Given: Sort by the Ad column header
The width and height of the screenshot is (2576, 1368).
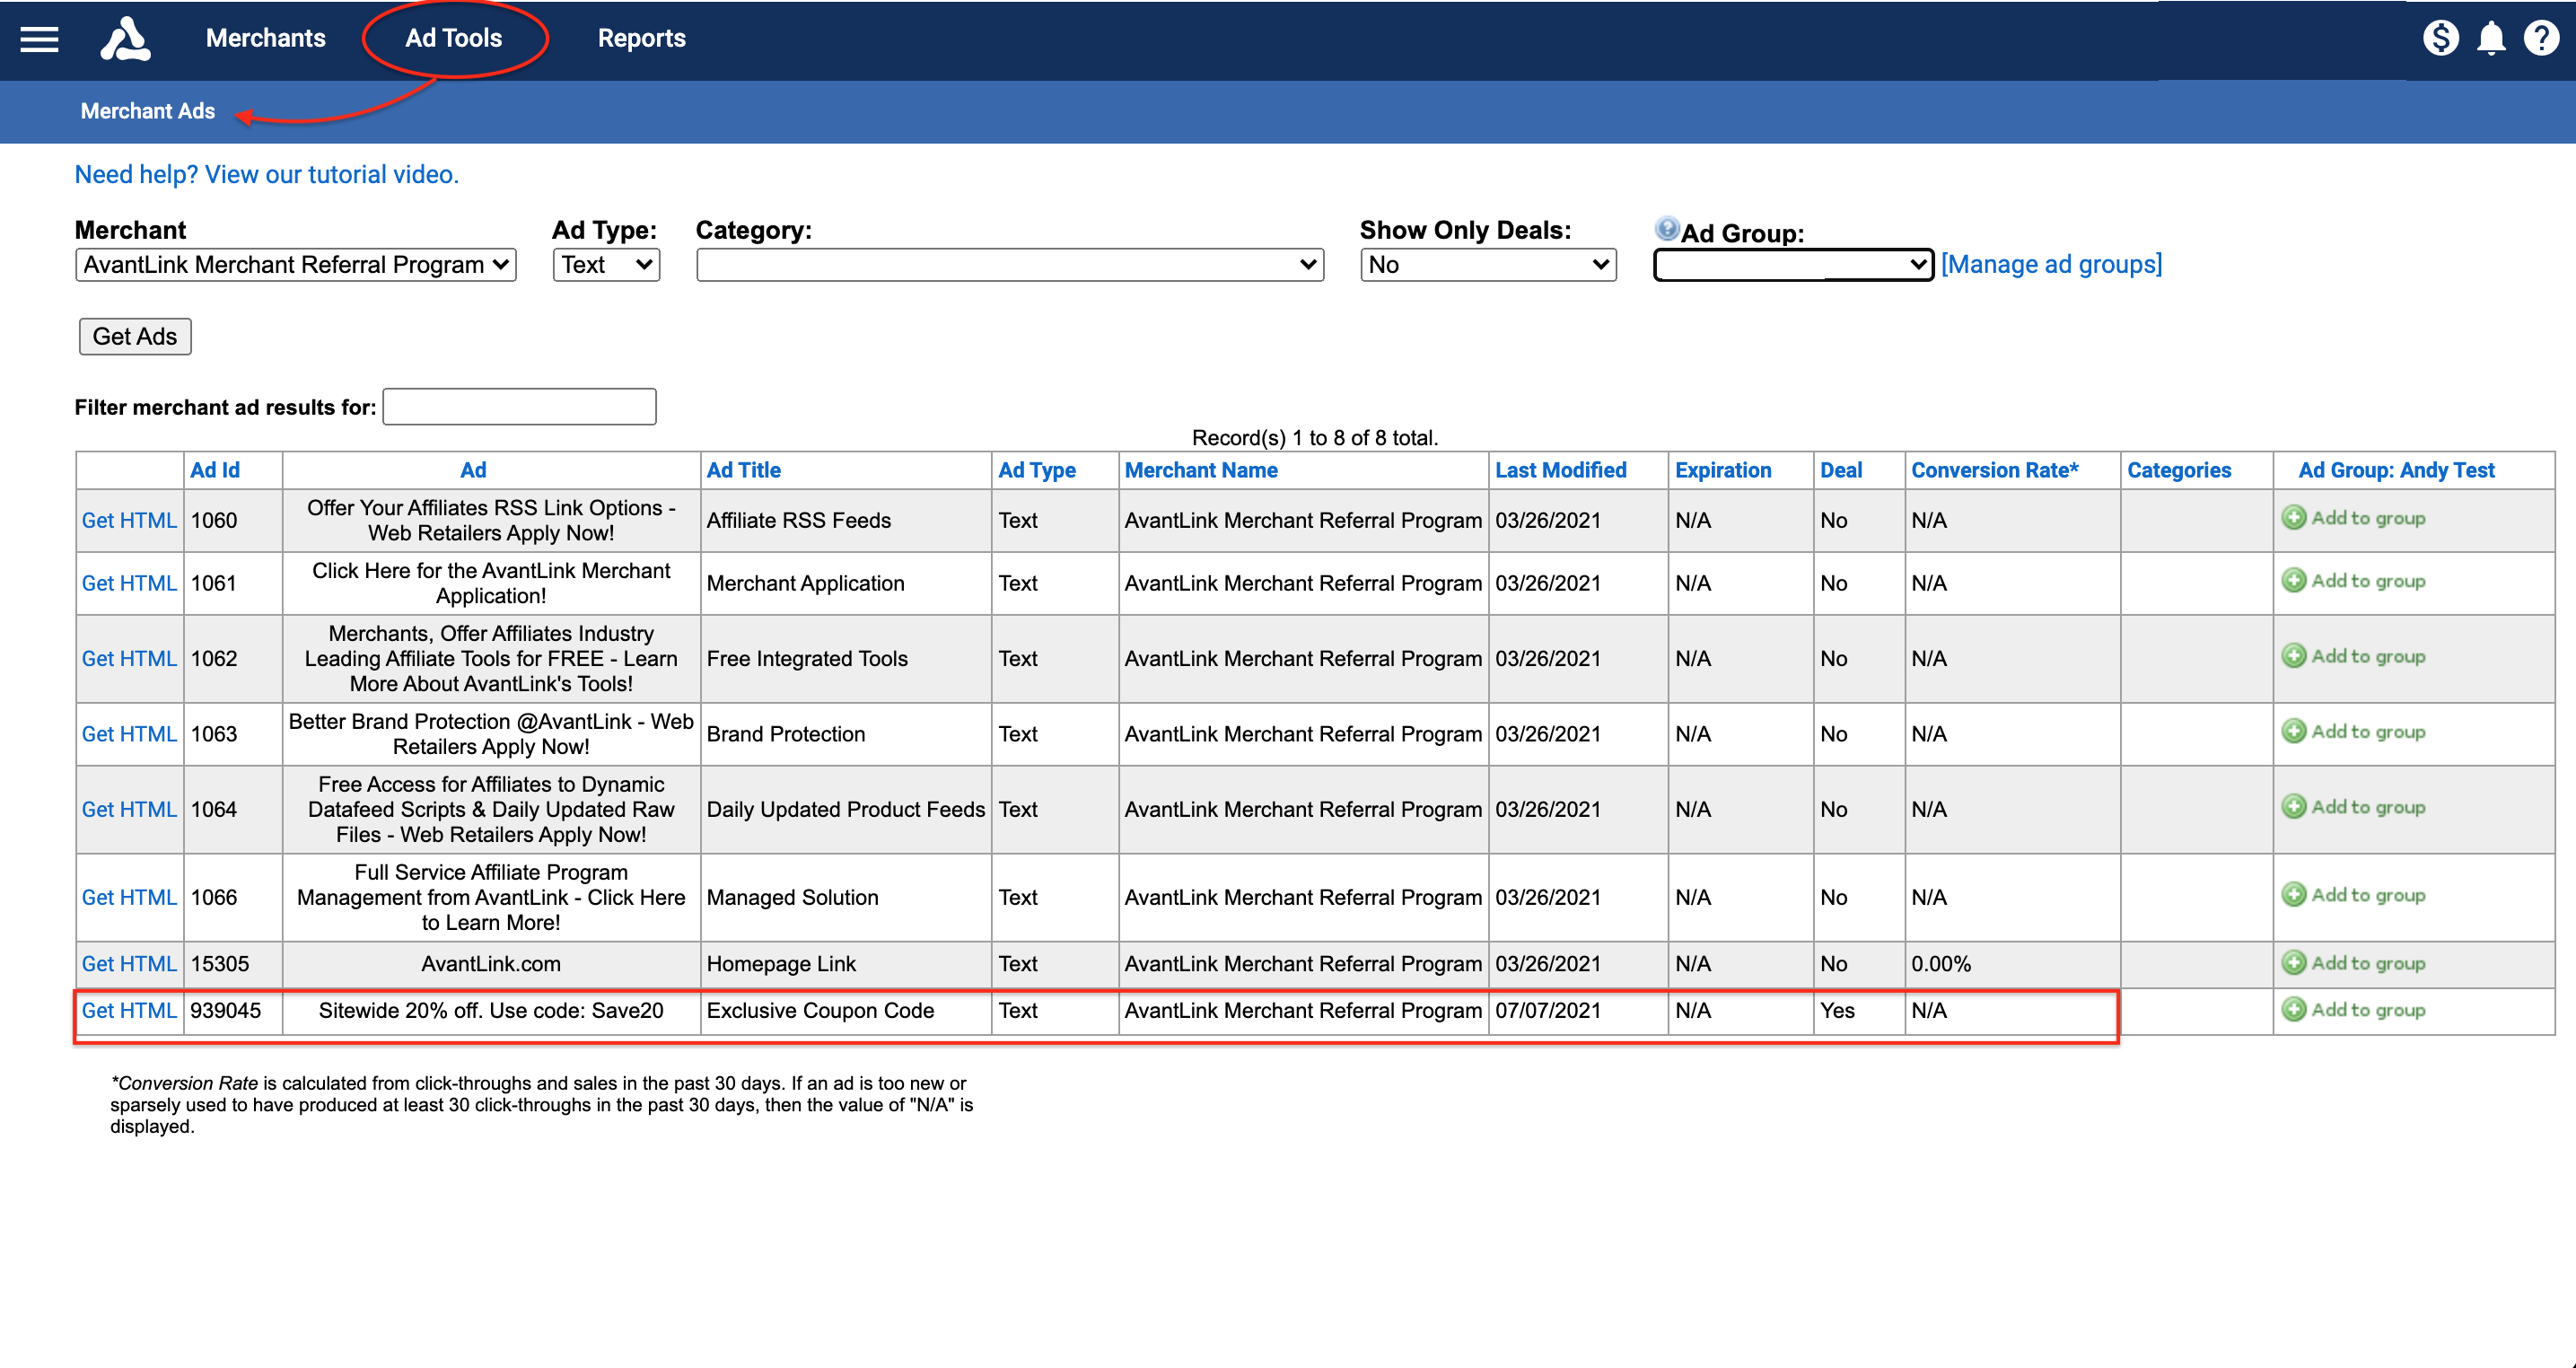Looking at the screenshot, I should (473, 470).
